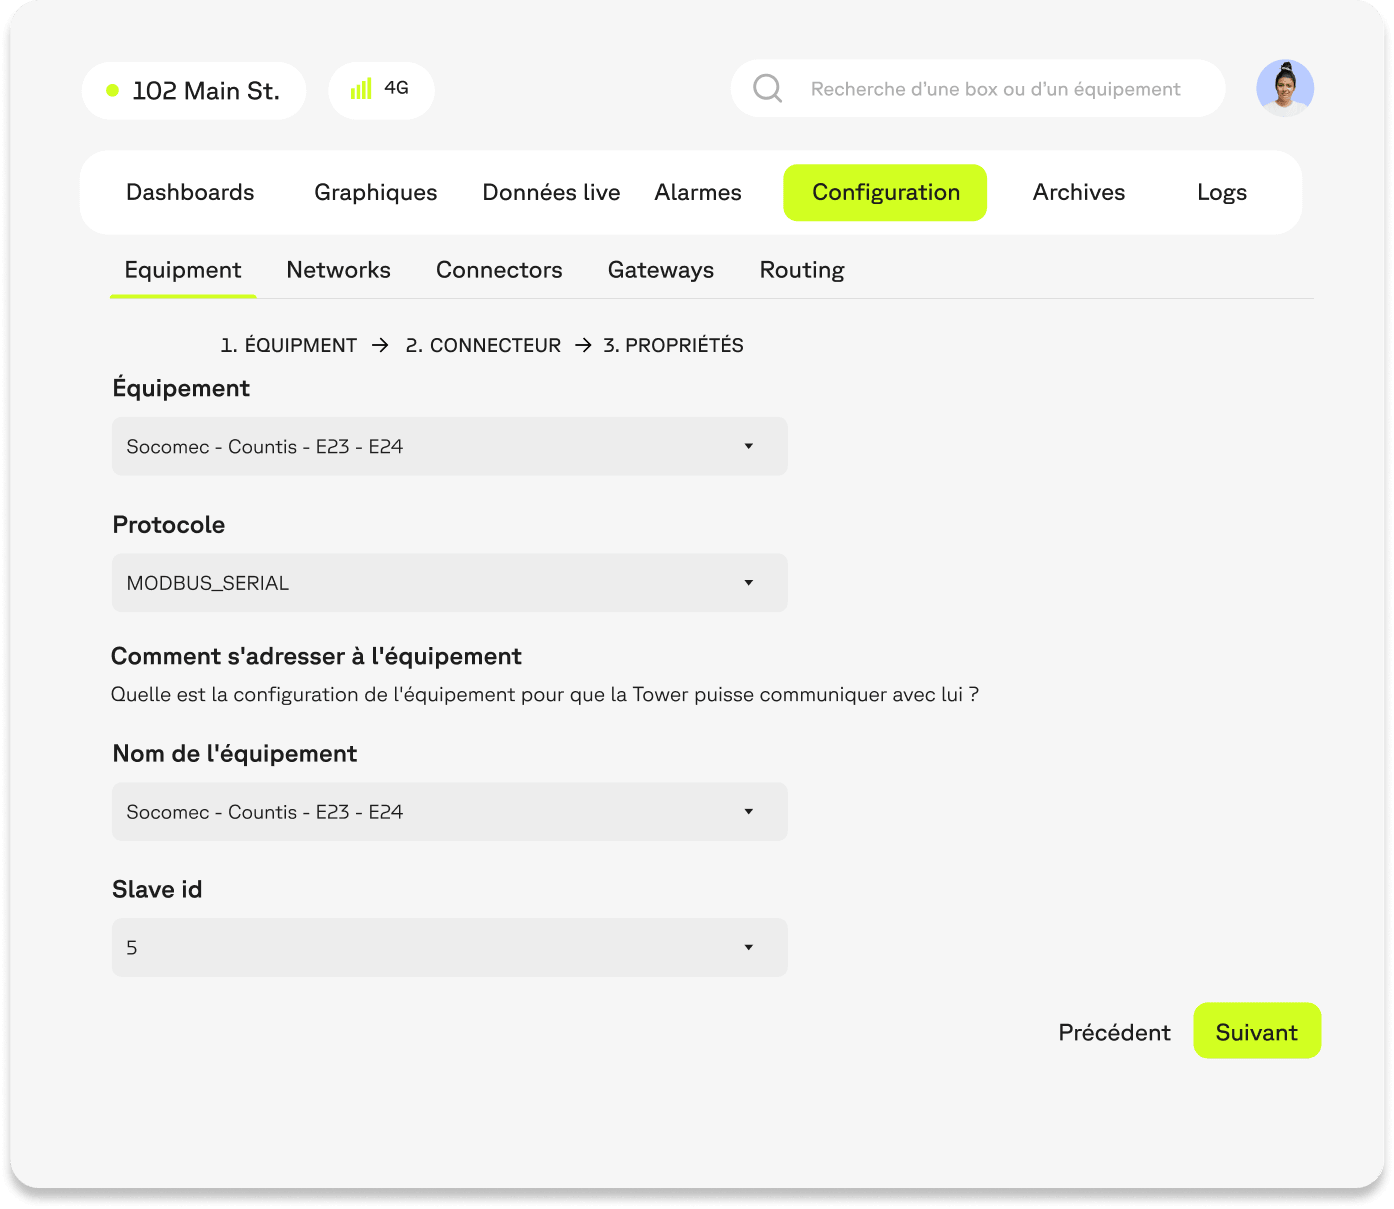Switch to the Networks tab
The image size is (1394, 1209).
[338, 270]
